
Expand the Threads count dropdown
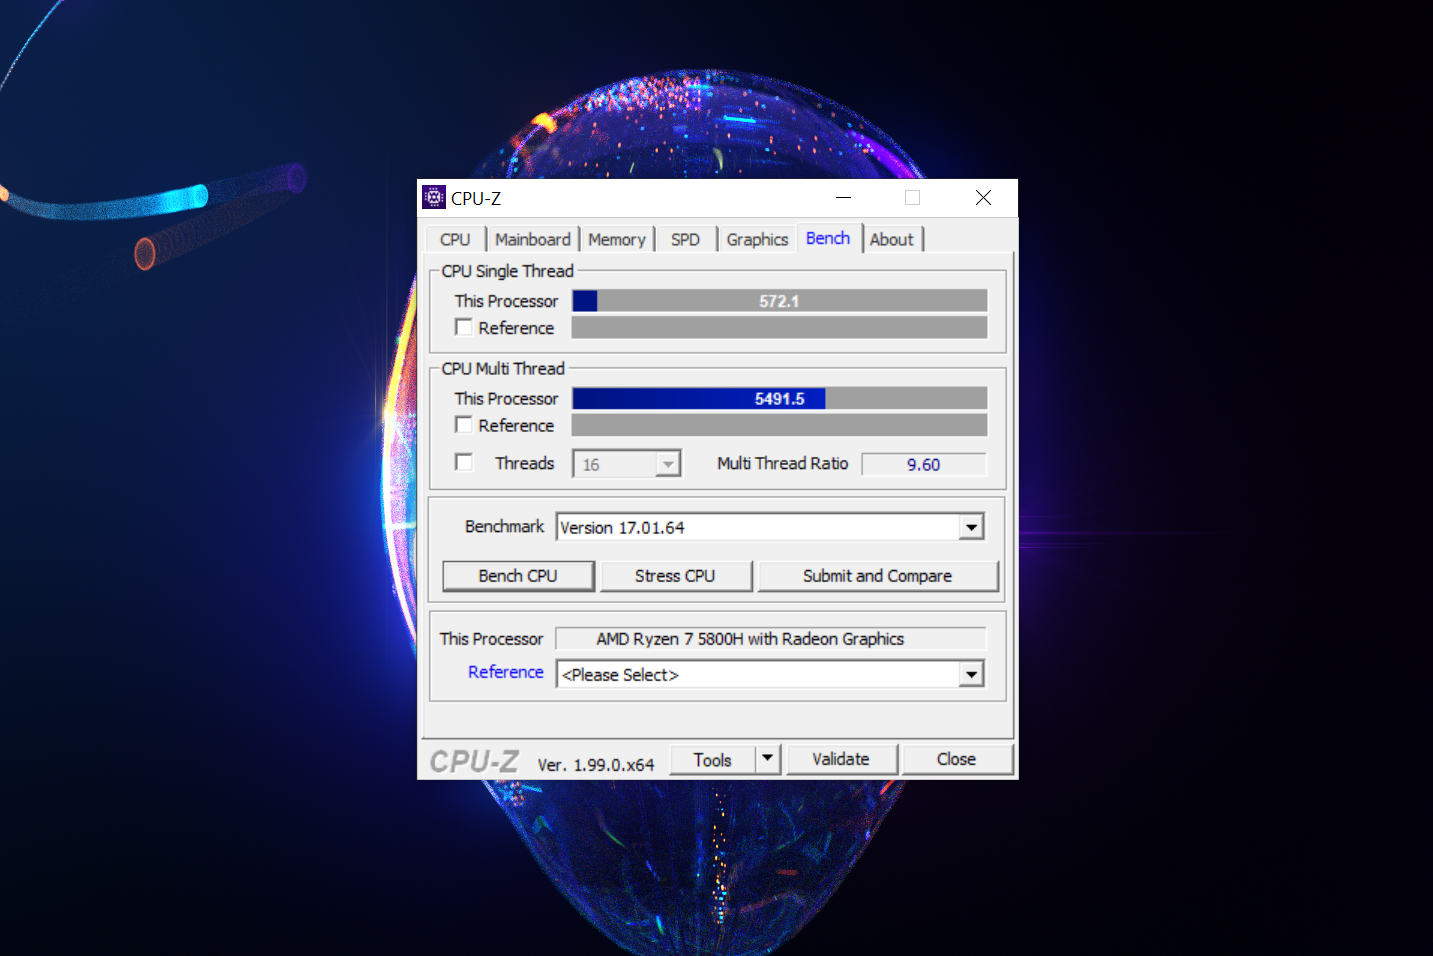click(668, 464)
